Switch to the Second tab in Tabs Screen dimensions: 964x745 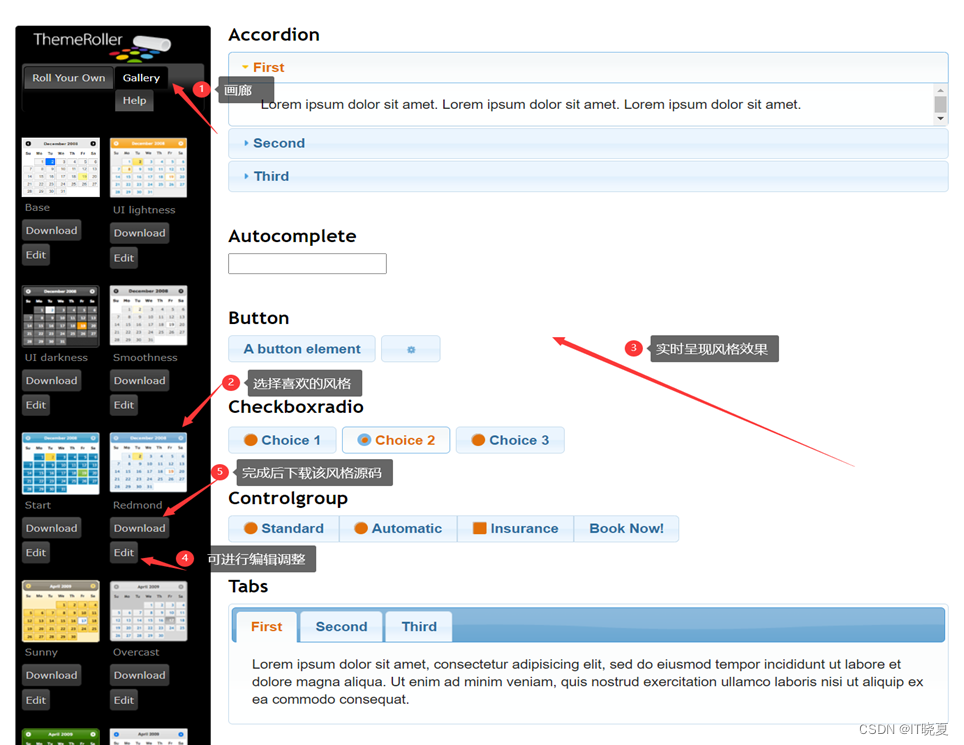click(x=341, y=627)
